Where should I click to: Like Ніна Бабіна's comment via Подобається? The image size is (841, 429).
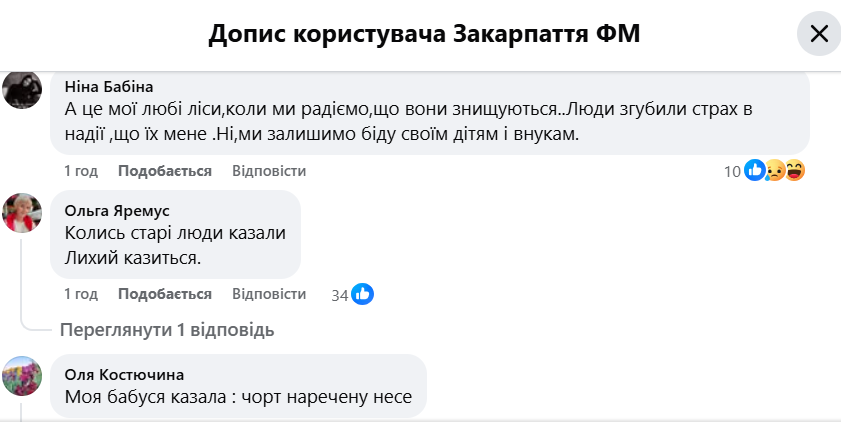pyautogui.click(x=165, y=171)
